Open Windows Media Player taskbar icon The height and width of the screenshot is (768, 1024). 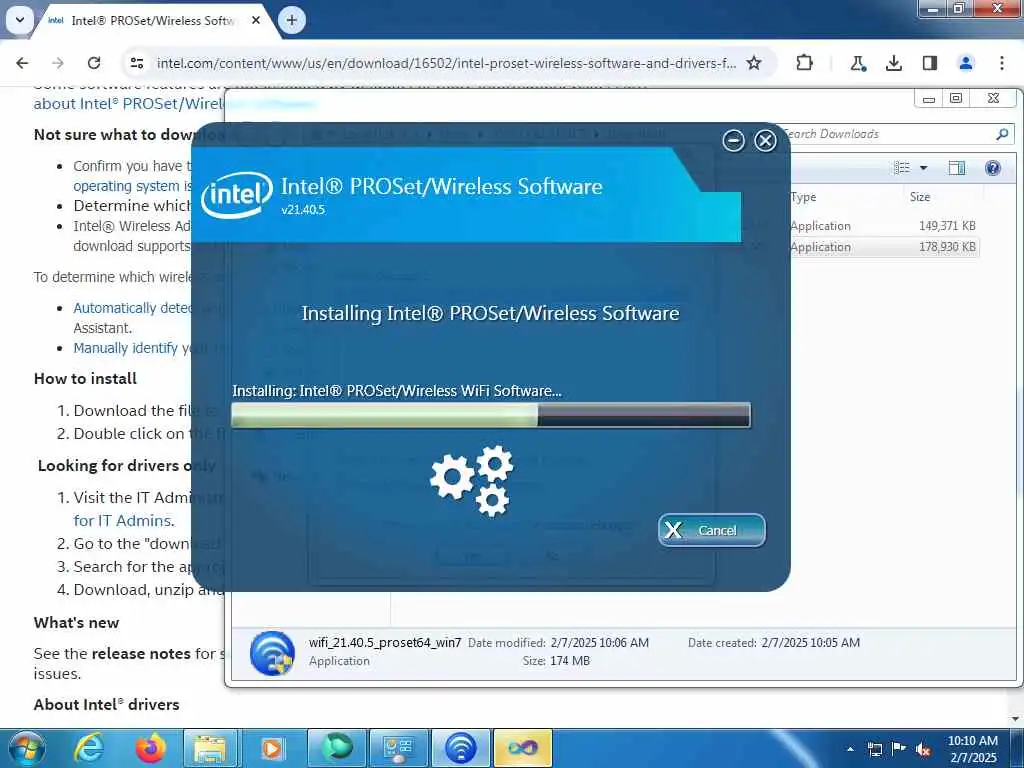pos(273,748)
